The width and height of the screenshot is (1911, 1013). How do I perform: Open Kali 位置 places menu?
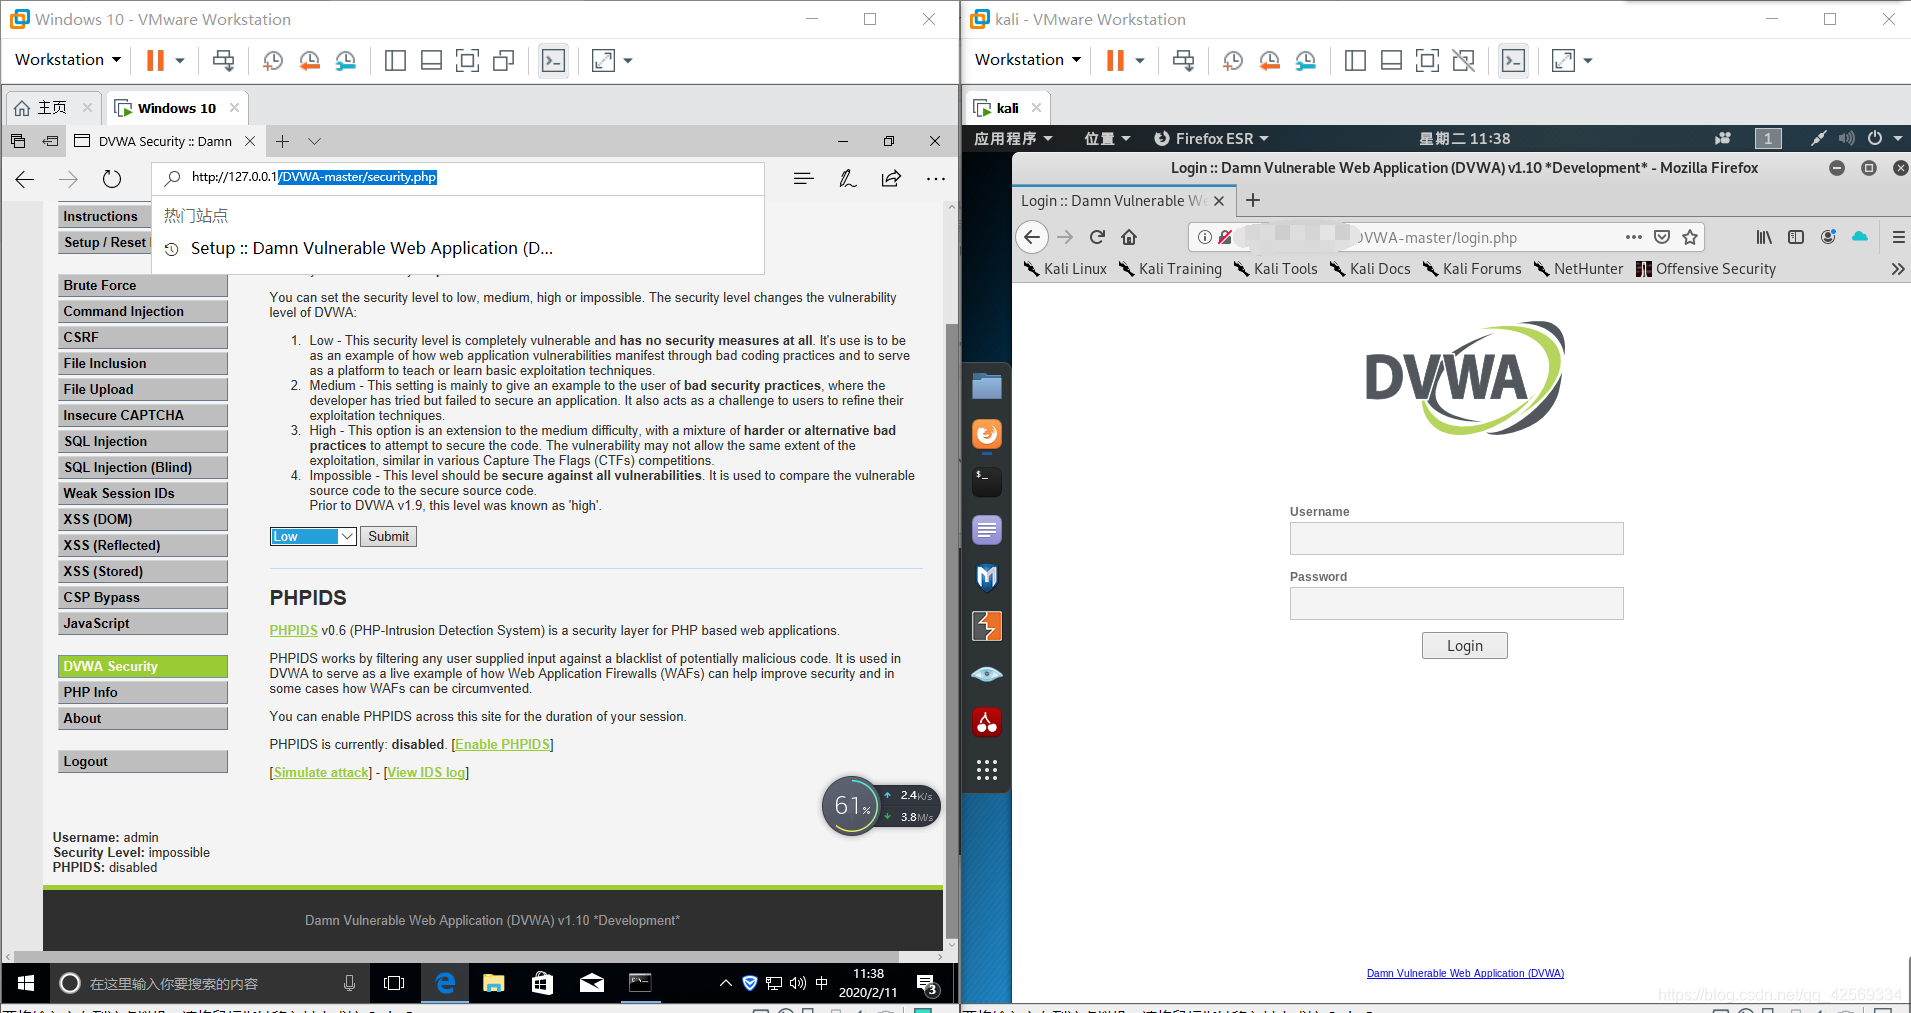pyautogui.click(x=1107, y=138)
